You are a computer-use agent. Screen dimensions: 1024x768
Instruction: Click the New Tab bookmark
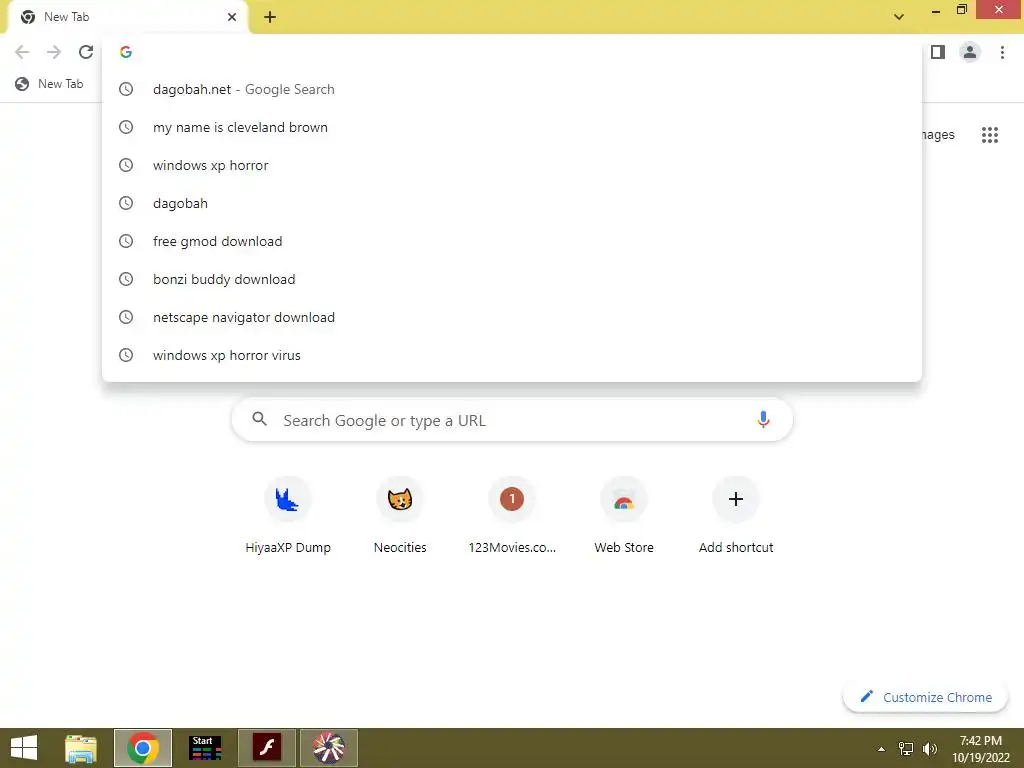tap(50, 84)
